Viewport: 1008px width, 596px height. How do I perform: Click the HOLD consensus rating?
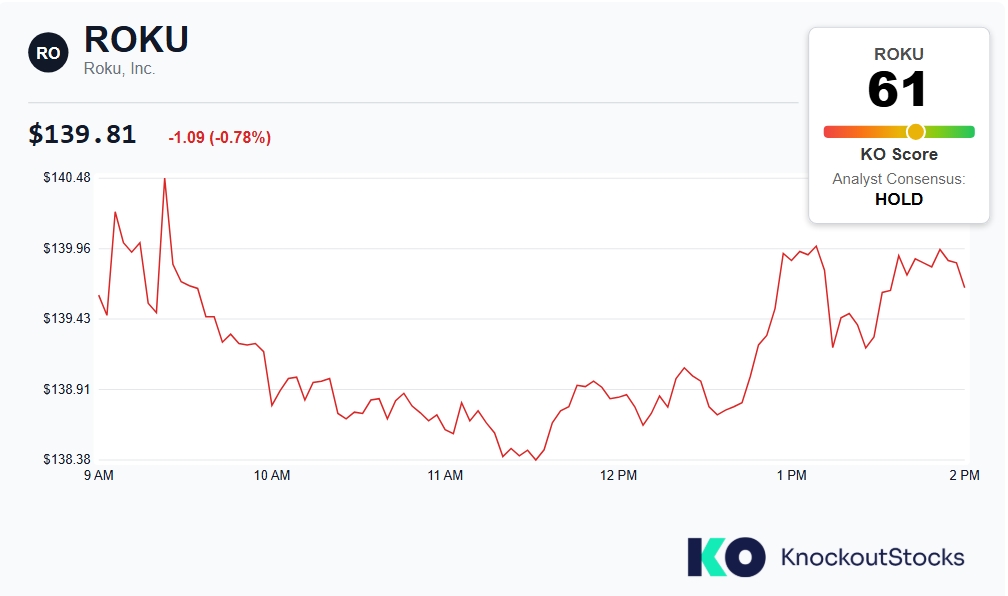tap(899, 199)
